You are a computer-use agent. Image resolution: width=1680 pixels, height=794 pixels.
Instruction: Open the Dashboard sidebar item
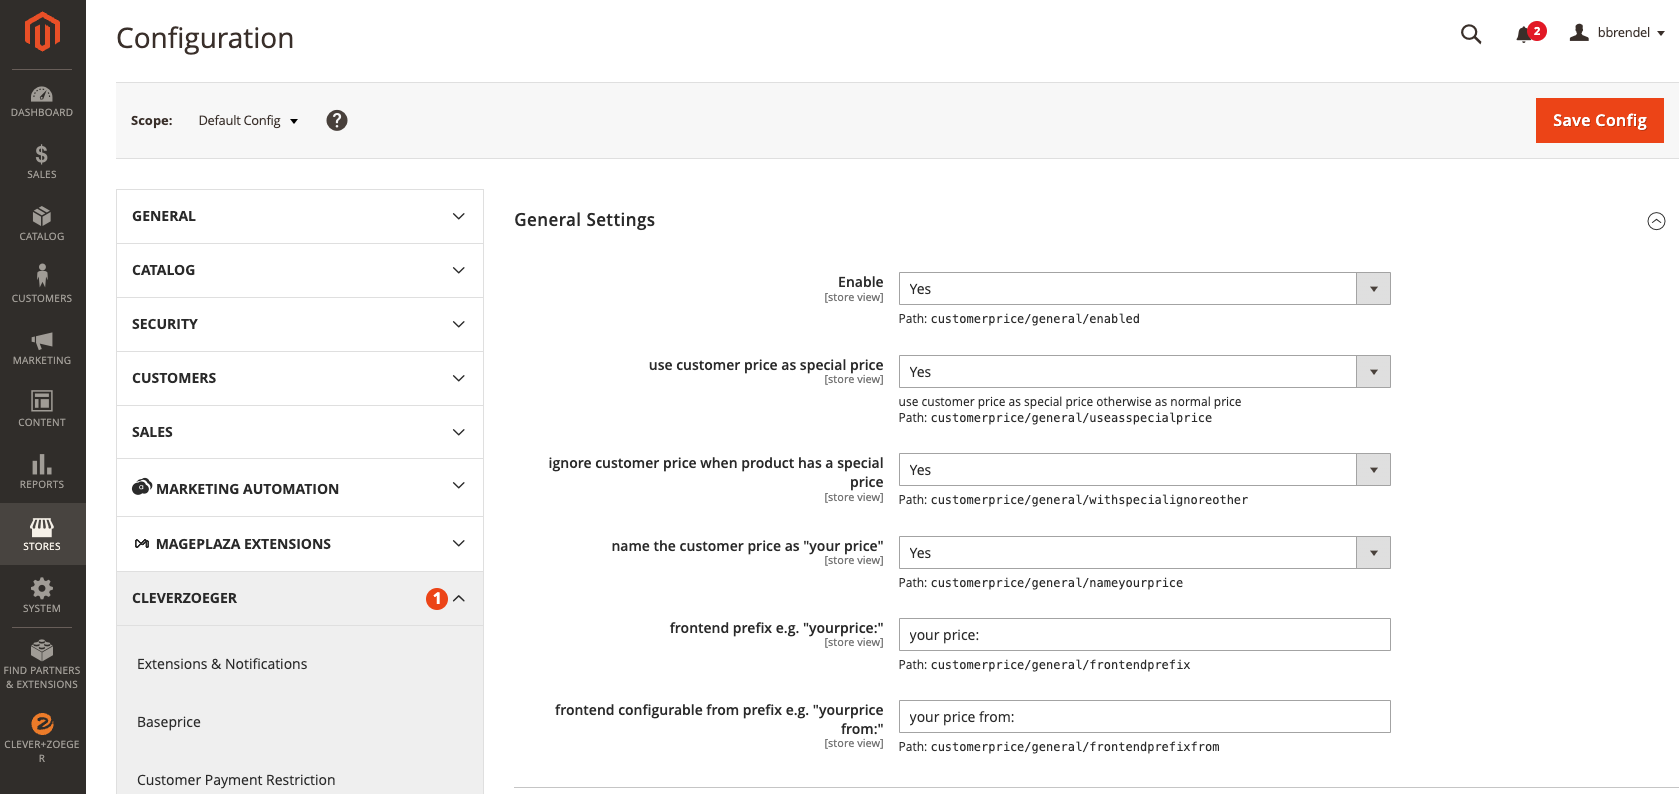pos(42,101)
